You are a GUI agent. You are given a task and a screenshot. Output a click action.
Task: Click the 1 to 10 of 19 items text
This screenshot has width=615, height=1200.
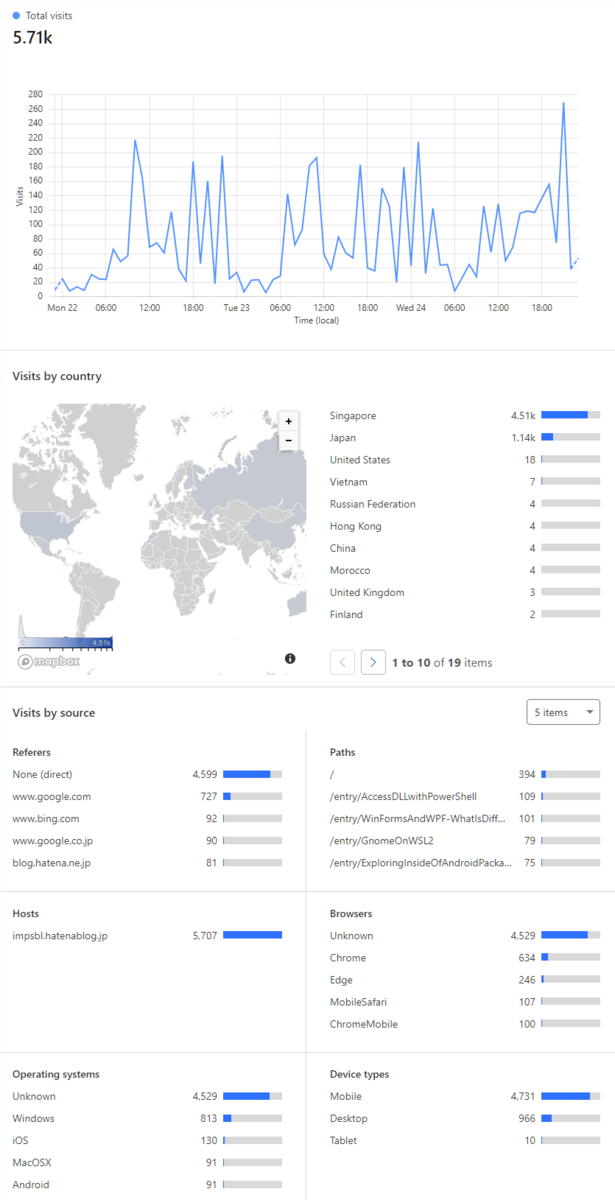pyautogui.click(x=442, y=662)
